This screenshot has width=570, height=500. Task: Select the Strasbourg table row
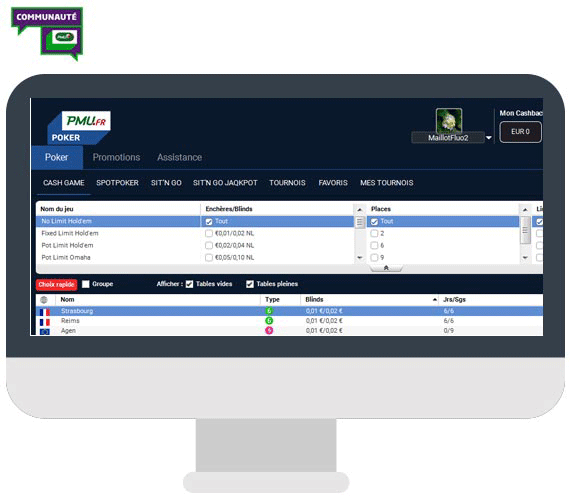(x=289, y=311)
